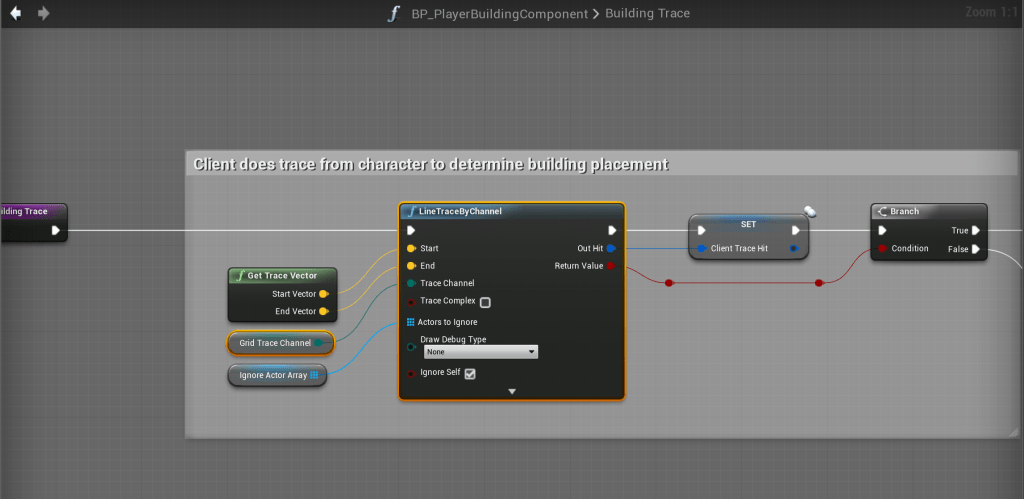The image size is (1024, 499).
Task: Click the LineTraceByChannel output execution pin
Action: coord(612,231)
